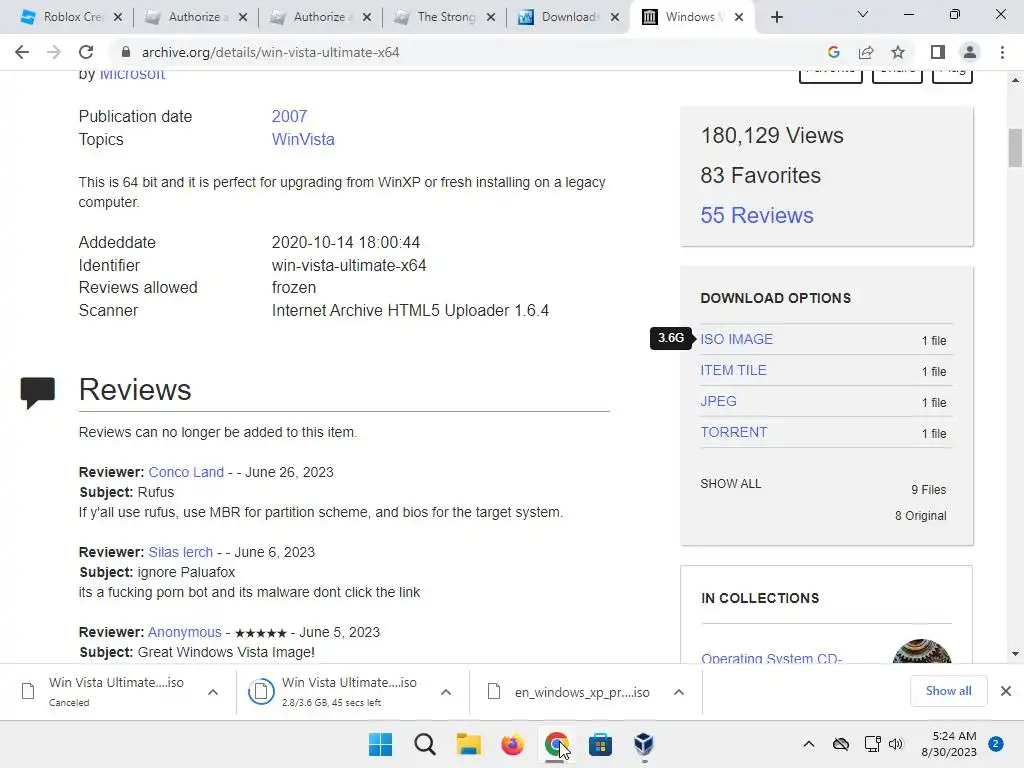Image resolution: width=1024 pixels, height=768 pixels.
Task: Show all downloads
Action: (x=948, y=691)
